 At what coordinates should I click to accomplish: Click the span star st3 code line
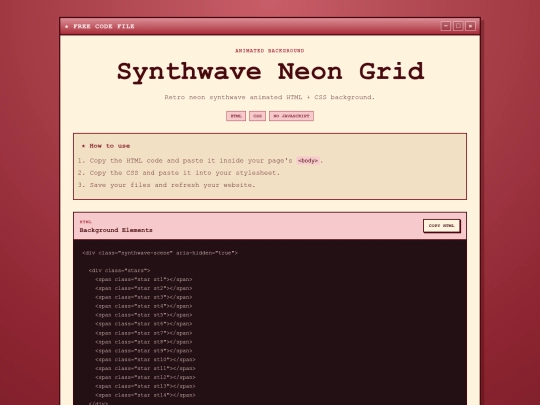tap(144, 297)
